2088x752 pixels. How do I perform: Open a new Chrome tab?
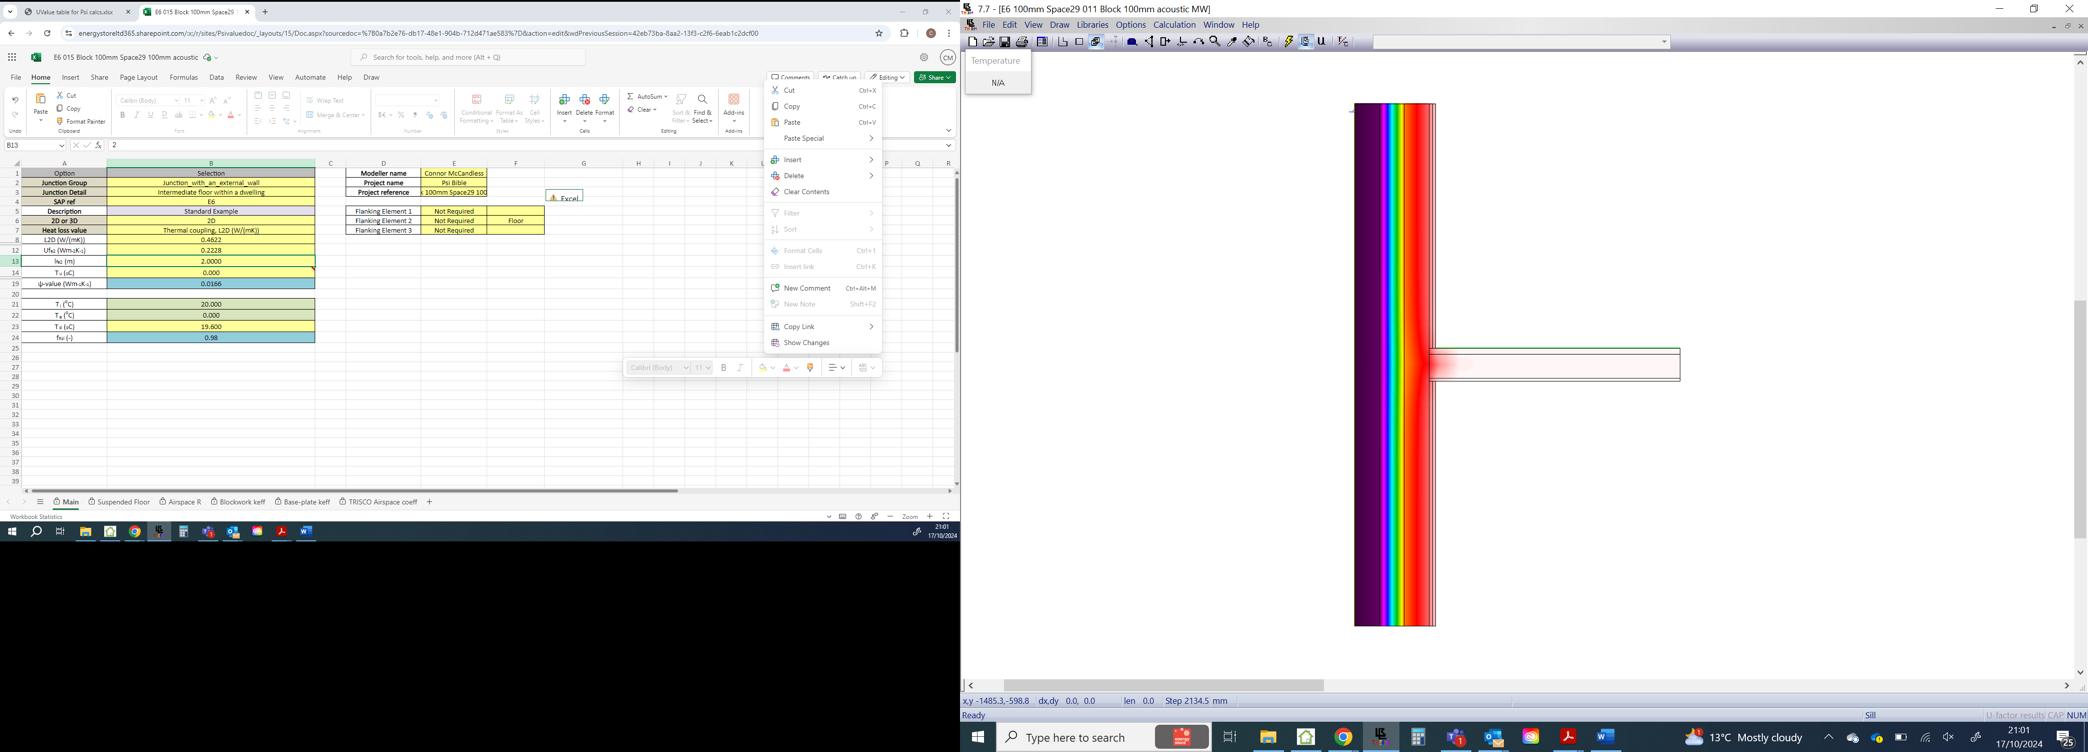click(x=265, y=12)
